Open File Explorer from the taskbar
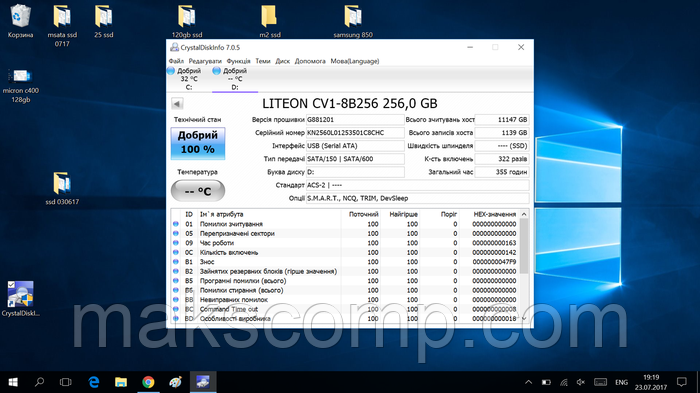This screenshot has width=700, height=393. click(x=121, y=382)
